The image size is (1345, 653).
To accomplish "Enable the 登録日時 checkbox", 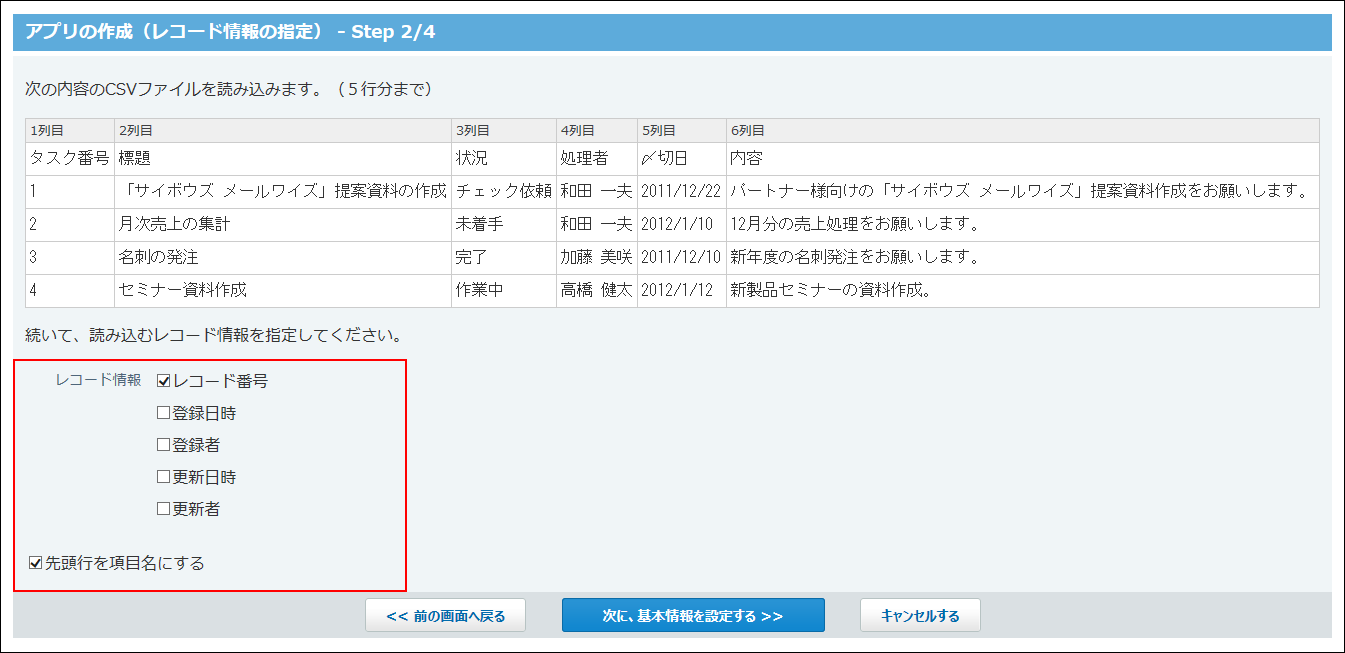I will [164, 413].
